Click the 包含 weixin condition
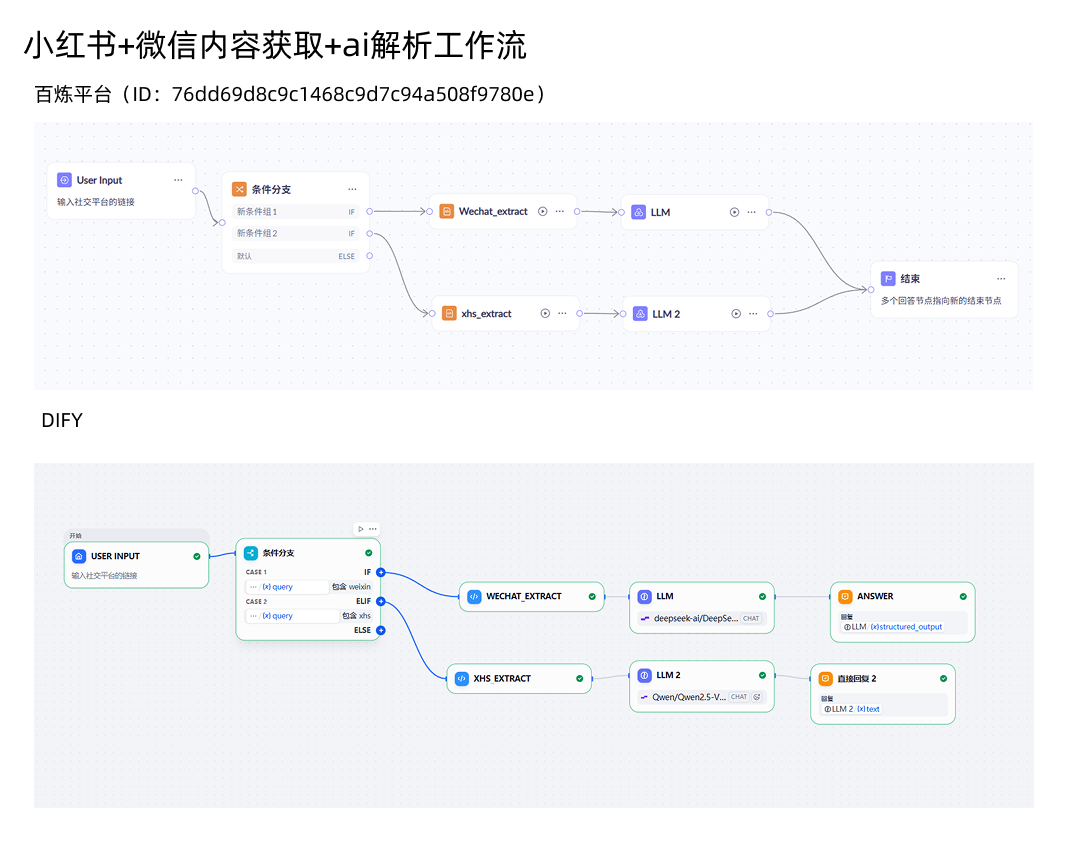The height and width of the screenshot is (854, 1084). coord(351,586)
